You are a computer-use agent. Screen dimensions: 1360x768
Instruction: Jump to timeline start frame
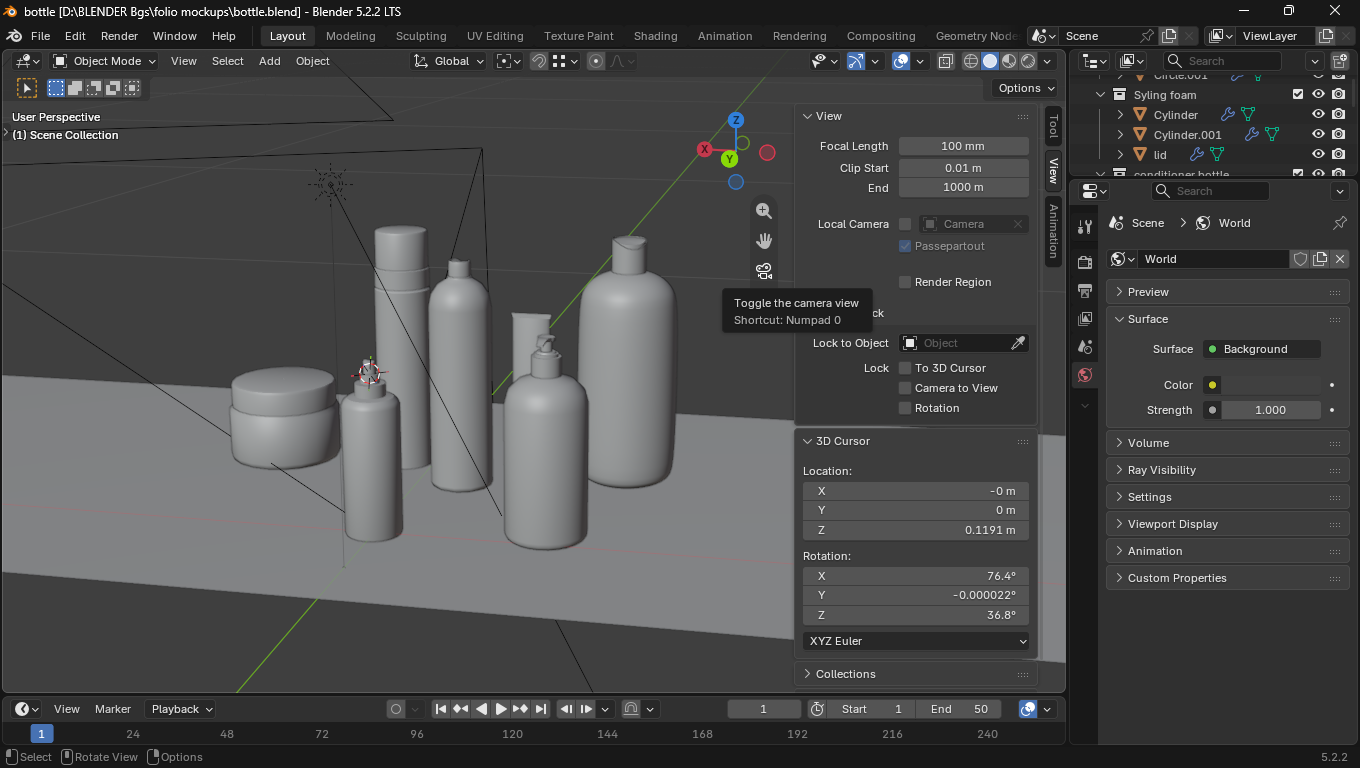point(441,709)
